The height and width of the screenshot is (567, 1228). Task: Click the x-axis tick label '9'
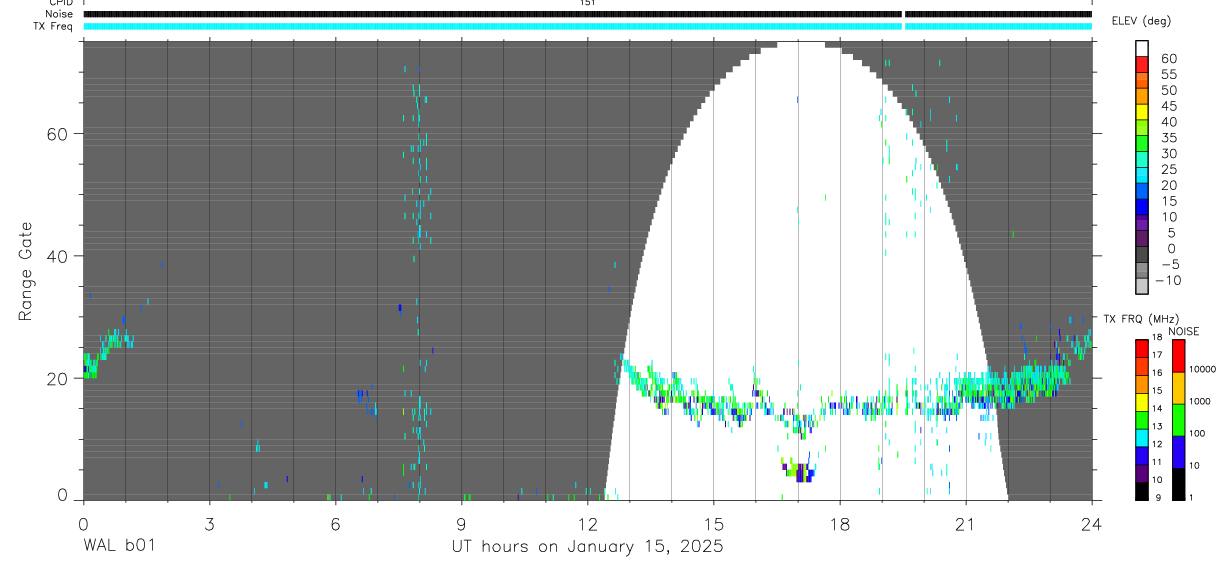point(461,523)
